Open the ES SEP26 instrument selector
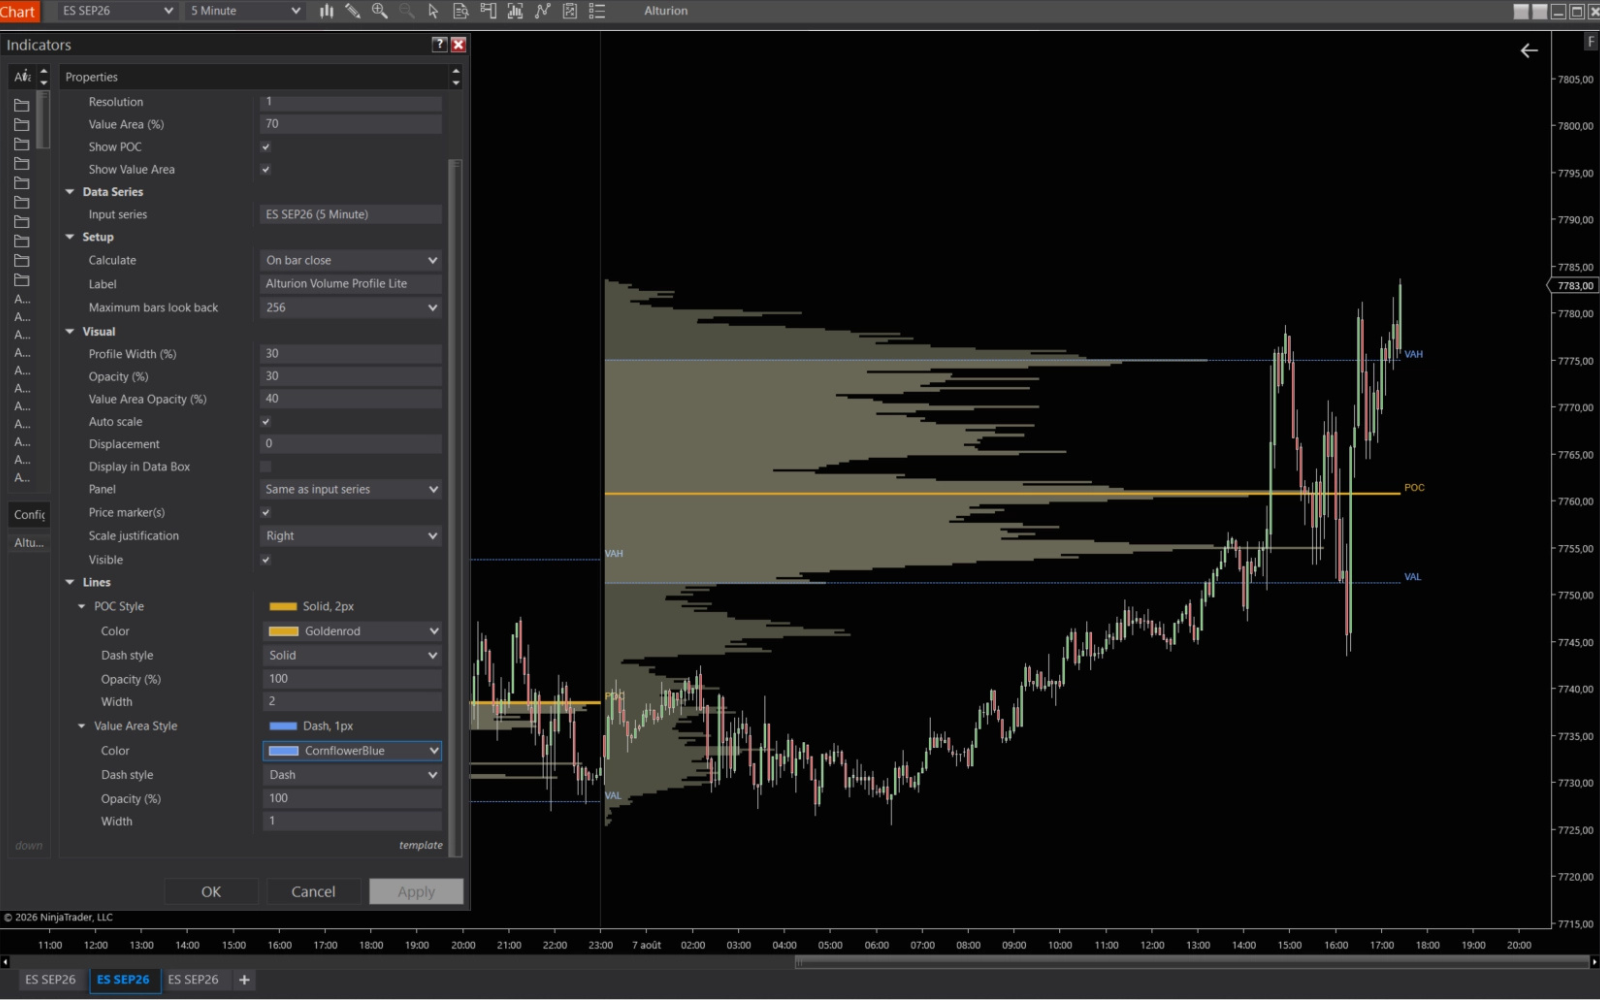The image size is (1600, 1000). 116,11
